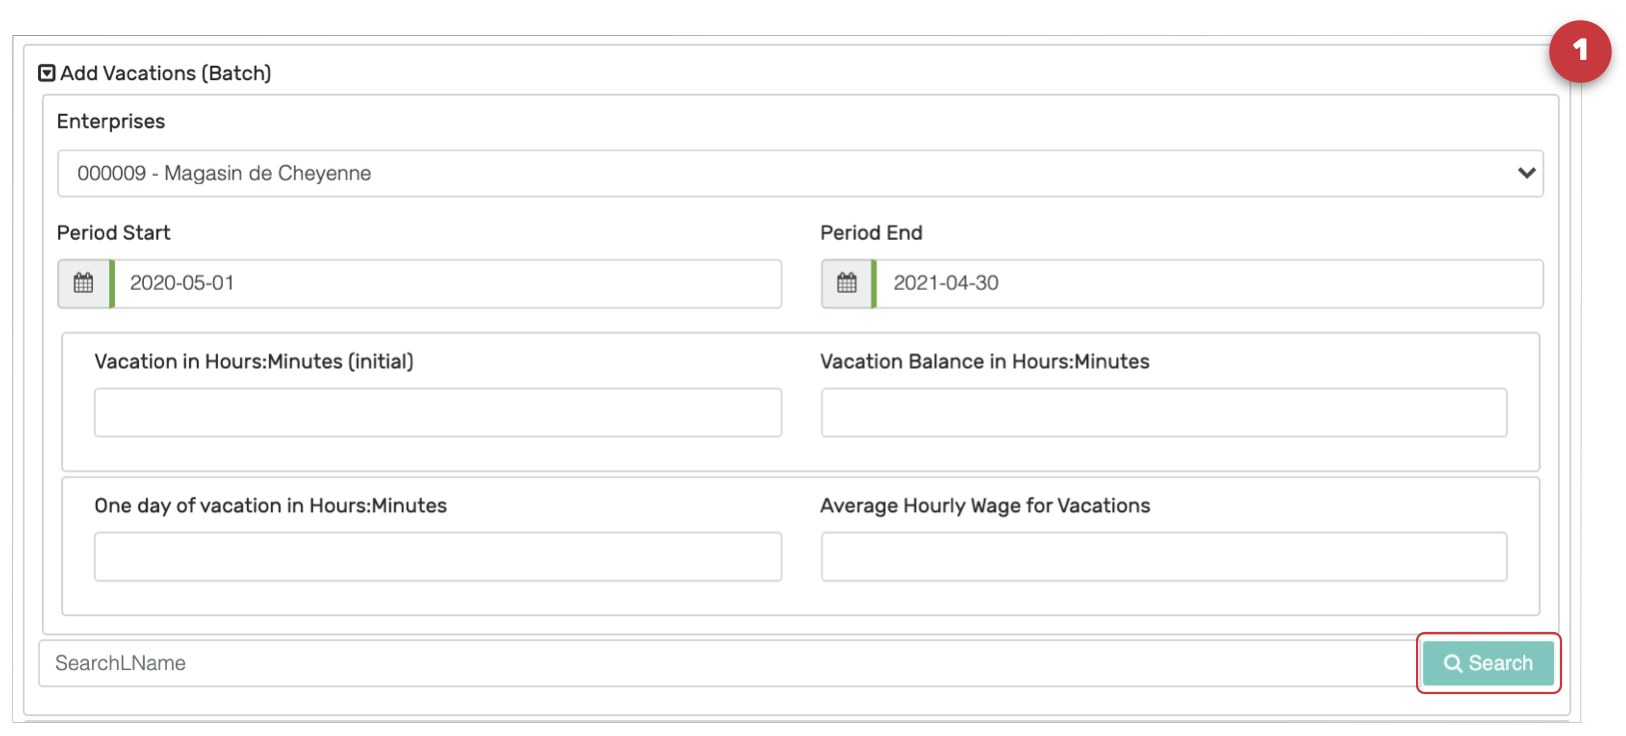This screenshot has height=736, width=1626.
Task: Click the Period Start label
Action: click(x=114, y=232)
